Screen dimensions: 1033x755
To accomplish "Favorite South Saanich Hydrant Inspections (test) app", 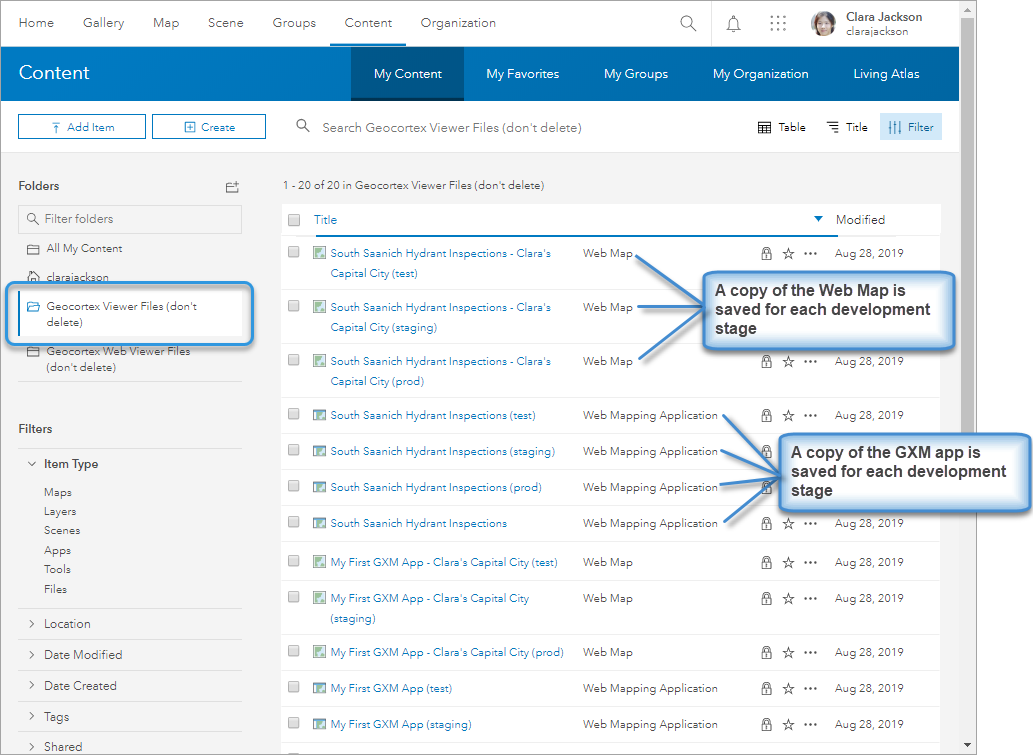I will tap(788, 416).
